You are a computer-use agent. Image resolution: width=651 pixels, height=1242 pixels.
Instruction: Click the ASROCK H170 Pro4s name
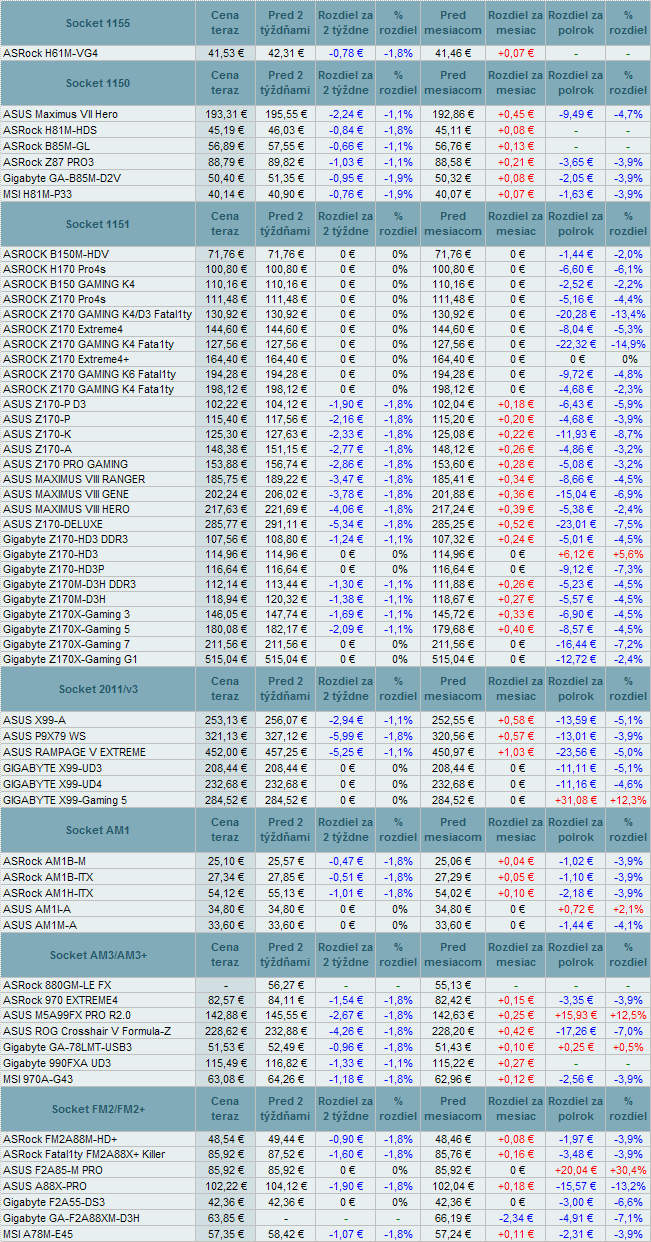[x=53, y=269]
